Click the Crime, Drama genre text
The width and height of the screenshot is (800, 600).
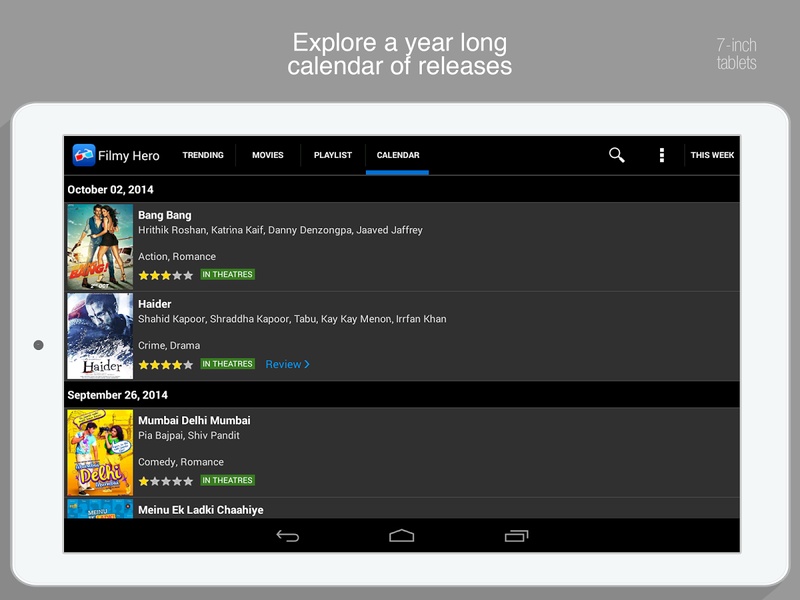169,345
